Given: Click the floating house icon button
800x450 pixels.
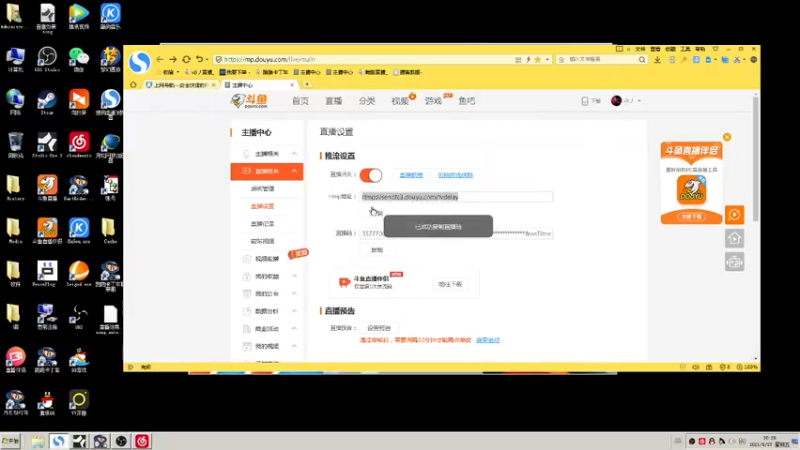Looking at the screenshot, I should 734,238.
